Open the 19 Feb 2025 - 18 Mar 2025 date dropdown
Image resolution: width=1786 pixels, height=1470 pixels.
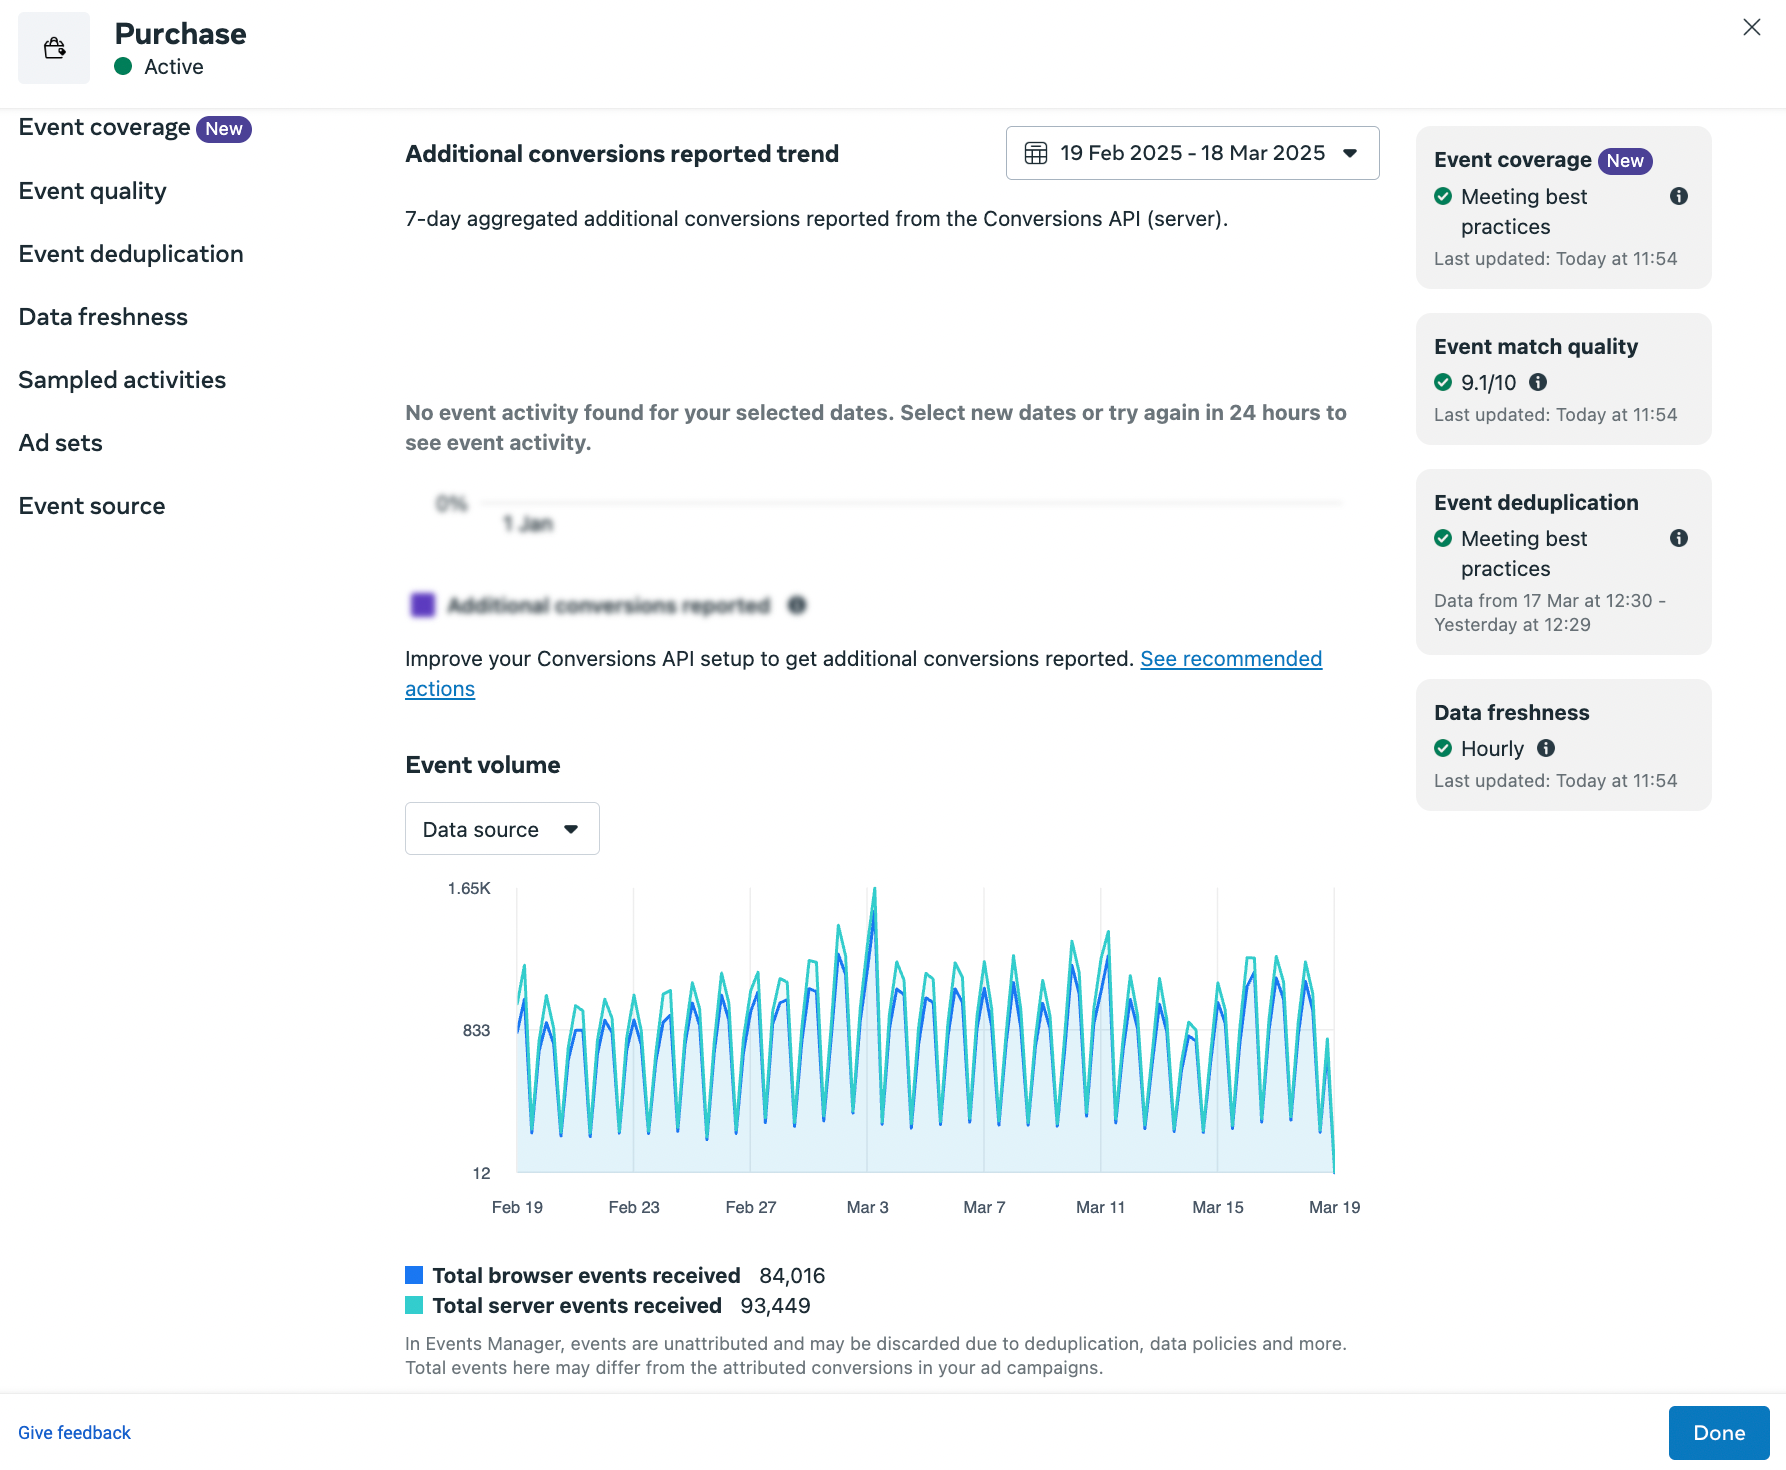(1192, 153)
